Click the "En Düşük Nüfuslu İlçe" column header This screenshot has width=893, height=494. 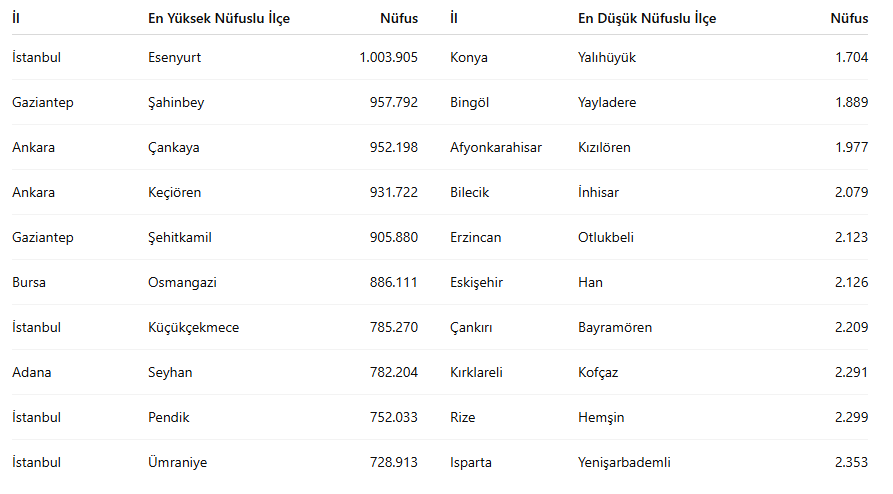tap(647, 18)
